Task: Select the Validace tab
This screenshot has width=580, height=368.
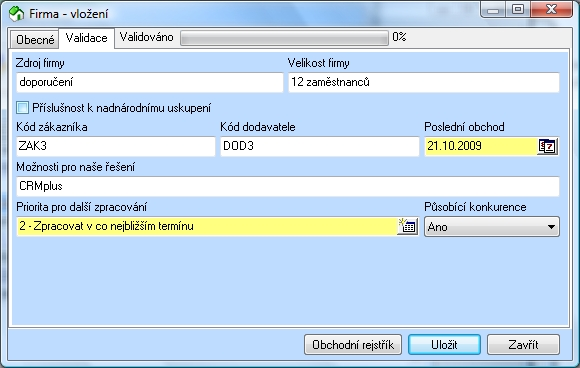Action: pos(87,38)
